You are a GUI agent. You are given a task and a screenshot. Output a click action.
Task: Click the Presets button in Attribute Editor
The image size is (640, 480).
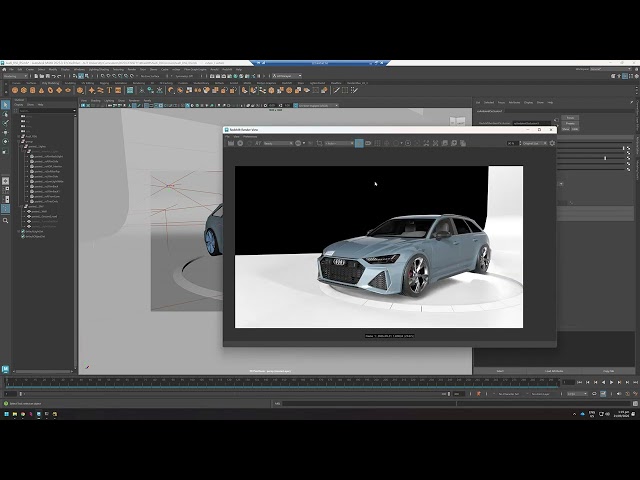point(570,123)
